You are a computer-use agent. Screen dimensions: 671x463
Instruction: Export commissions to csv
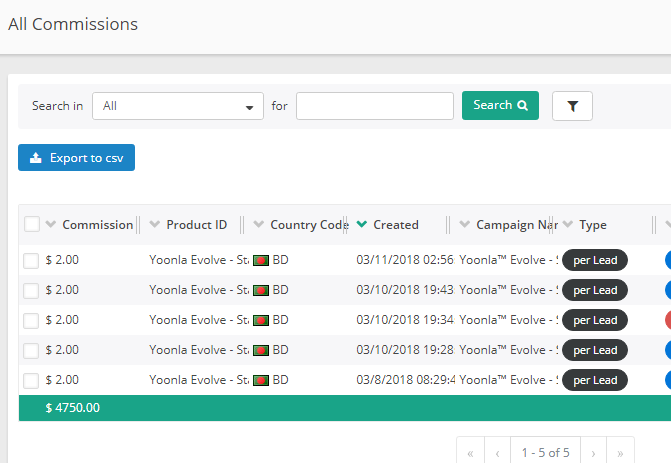pos(76,158)
